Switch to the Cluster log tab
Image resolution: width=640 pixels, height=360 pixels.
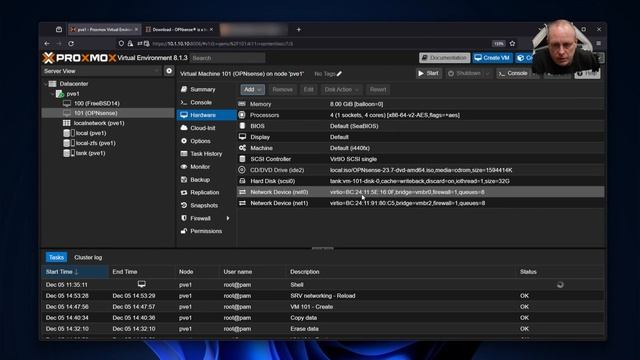88,258
